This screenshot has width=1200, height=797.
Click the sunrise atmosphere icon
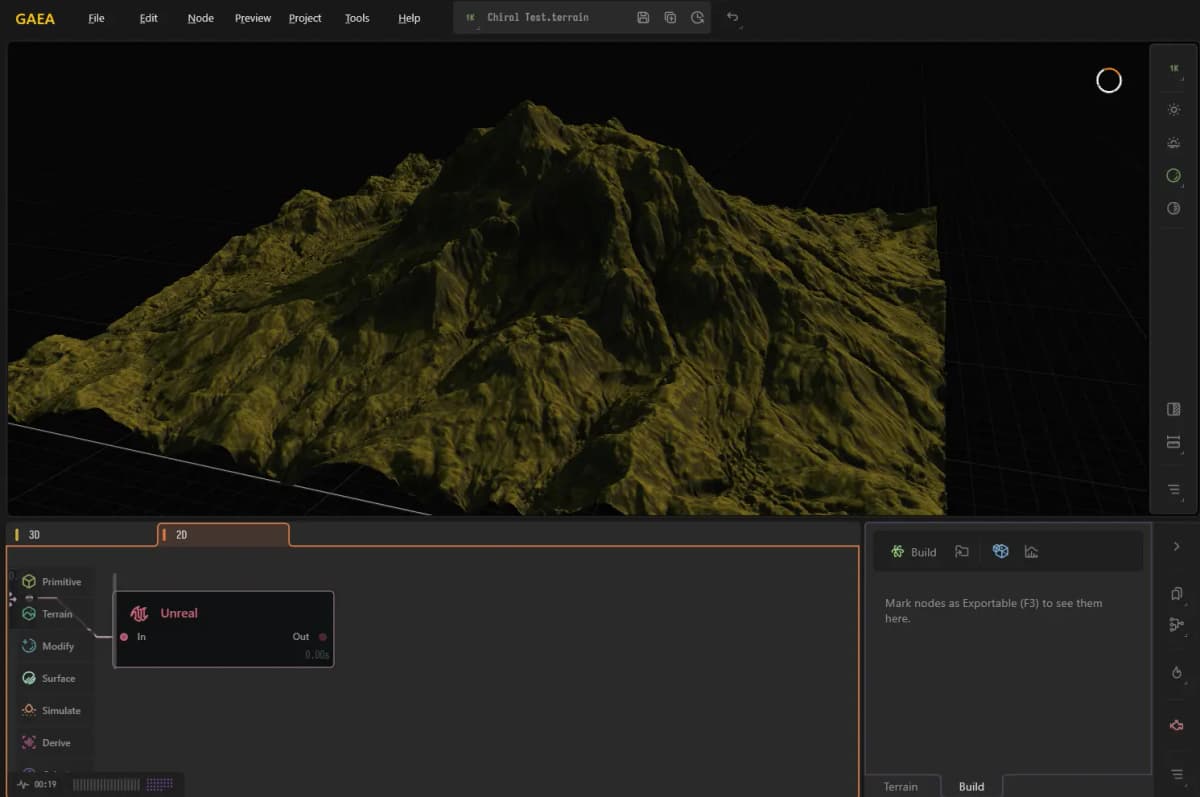coord(1174,143)
